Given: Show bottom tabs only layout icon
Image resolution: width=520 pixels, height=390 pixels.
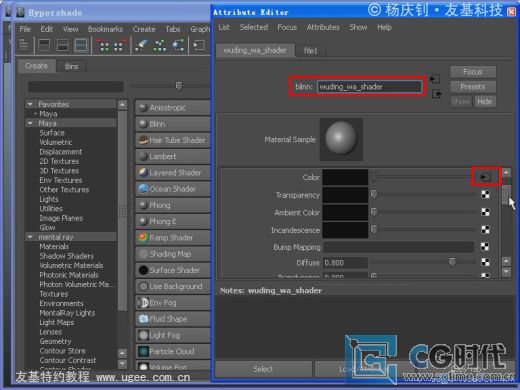Looking at the screenshot, I should point(63,45).
